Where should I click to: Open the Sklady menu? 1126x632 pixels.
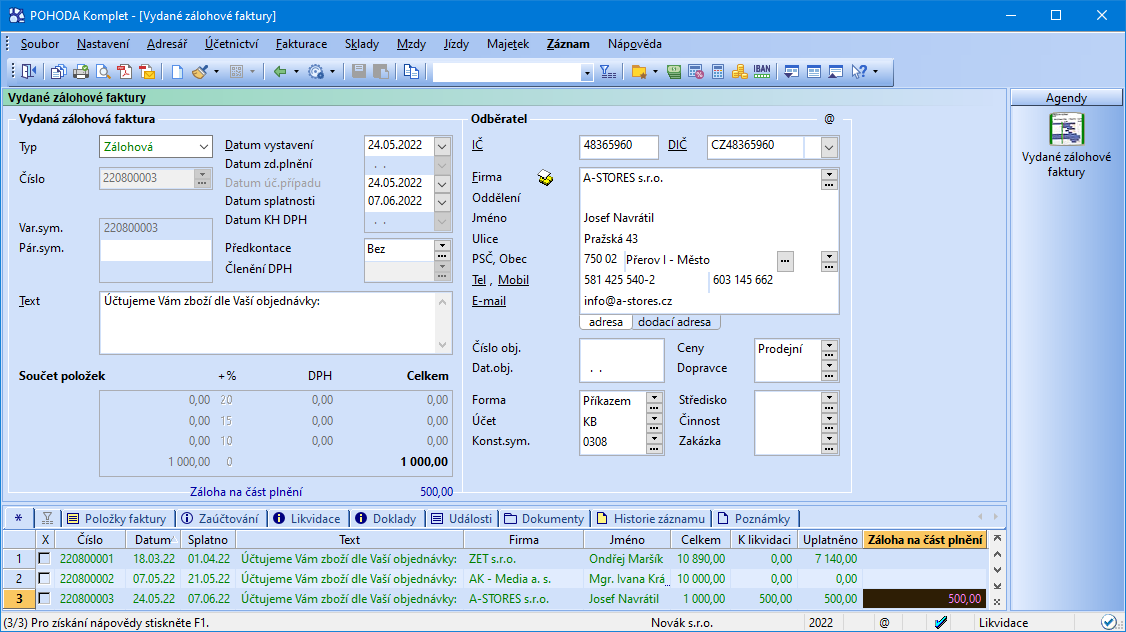click(x=362, y=44)
